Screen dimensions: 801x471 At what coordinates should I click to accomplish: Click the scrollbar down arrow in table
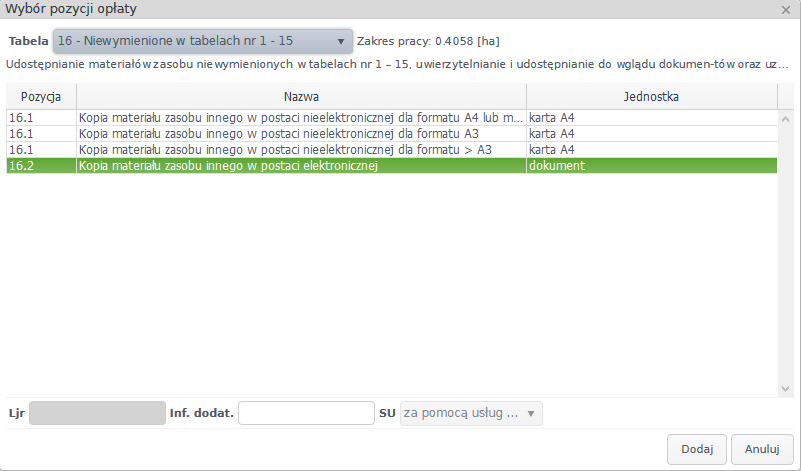coord(785,390)
